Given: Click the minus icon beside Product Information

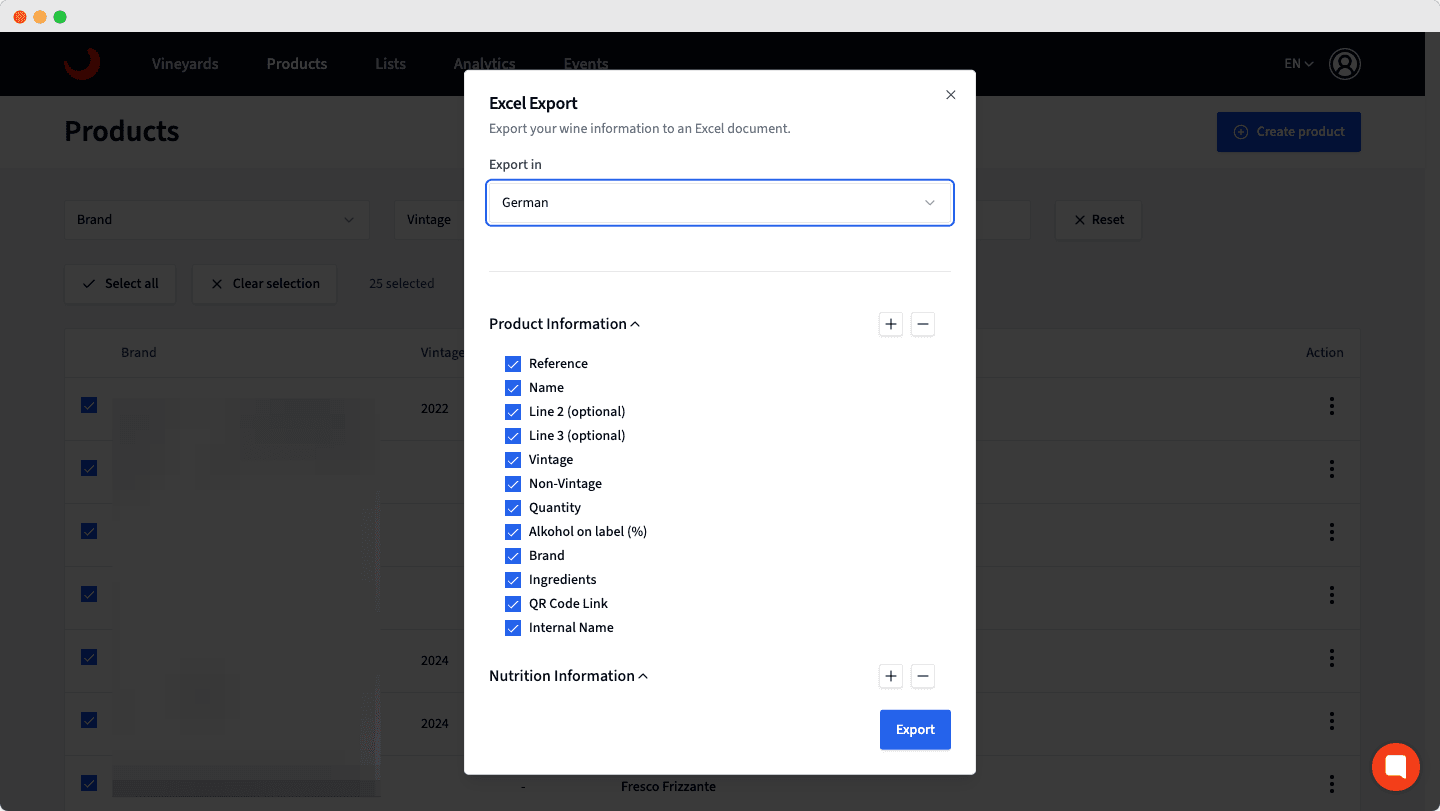Looking at the screenshot, I should 922,324.
